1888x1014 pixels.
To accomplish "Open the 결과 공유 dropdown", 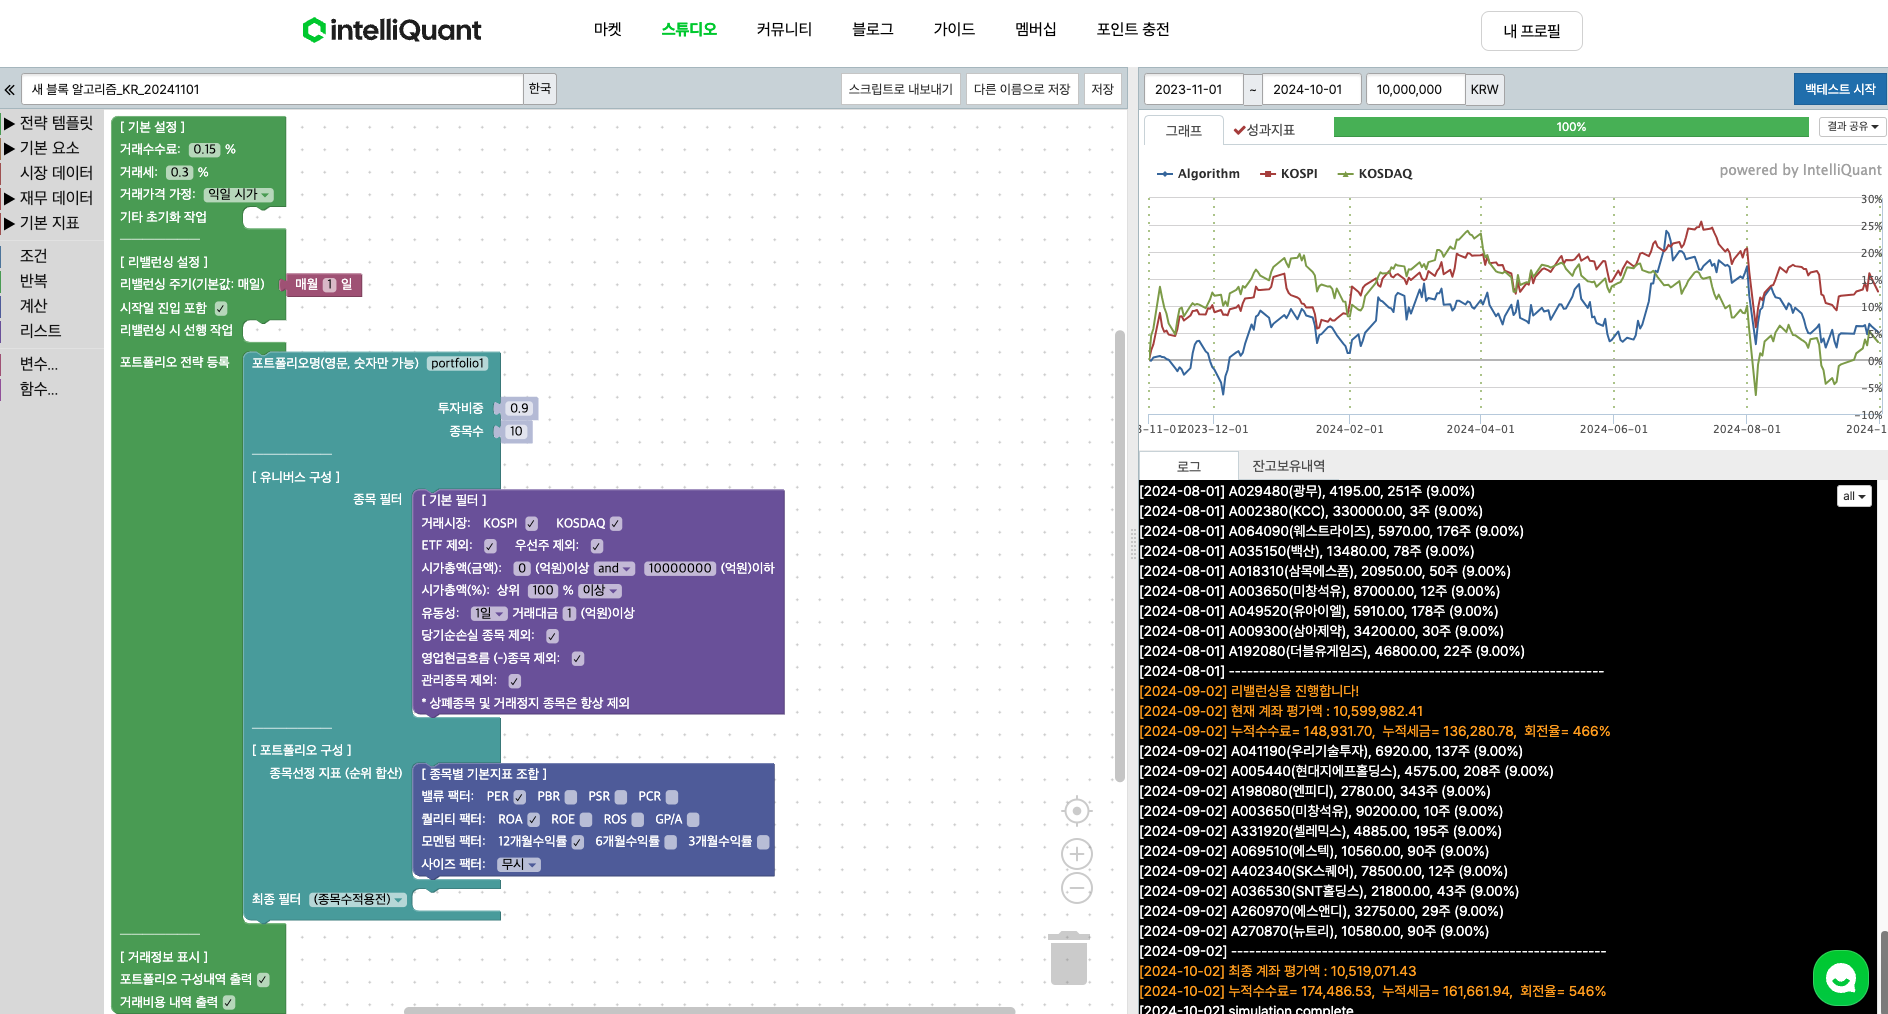I will tap(1852, 127).
